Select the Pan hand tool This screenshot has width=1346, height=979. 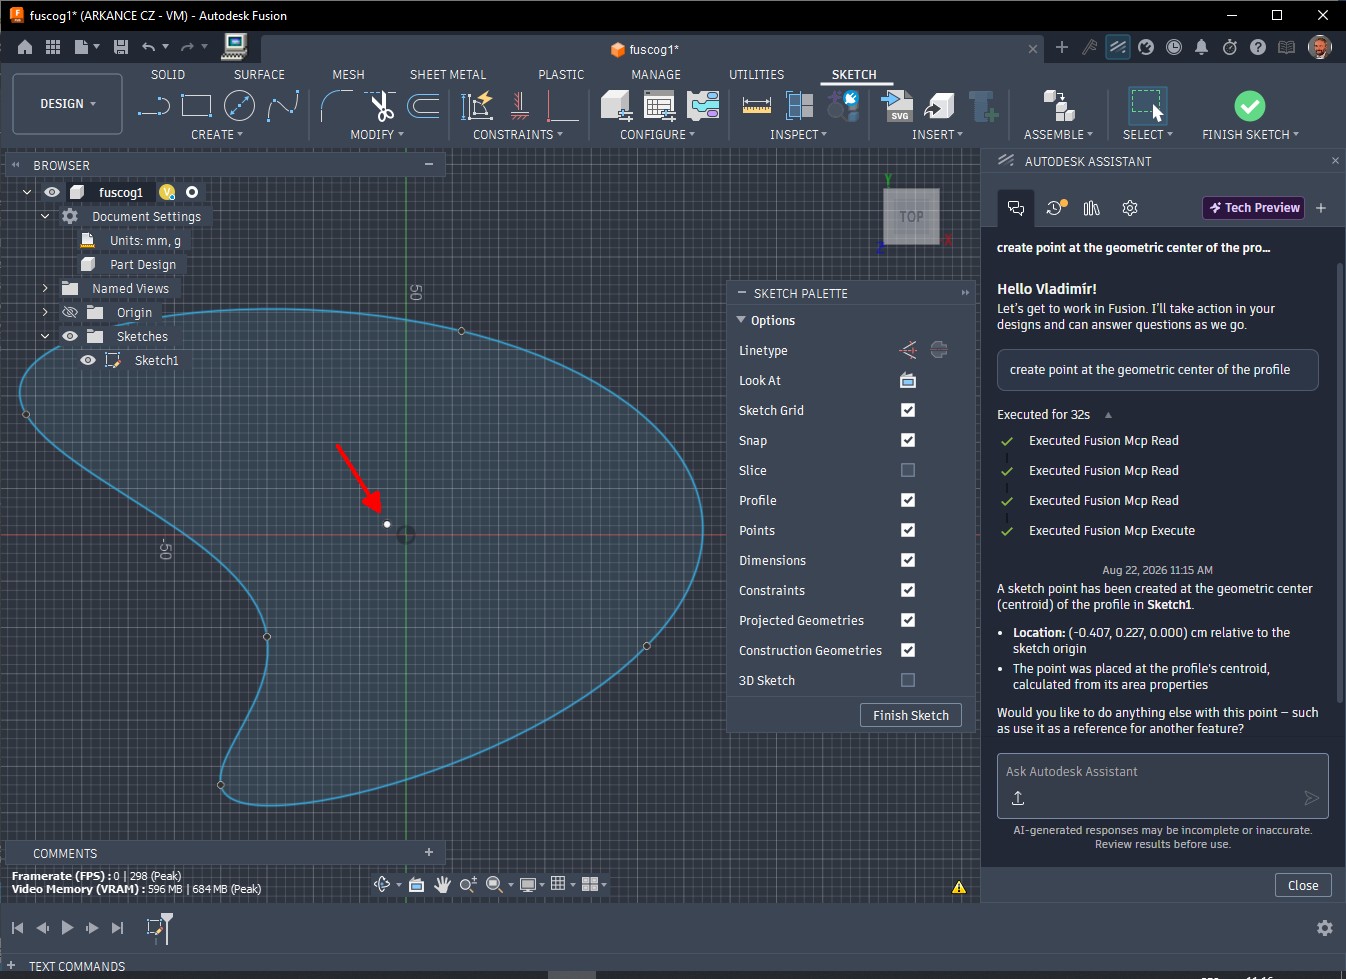pos(442,884)
